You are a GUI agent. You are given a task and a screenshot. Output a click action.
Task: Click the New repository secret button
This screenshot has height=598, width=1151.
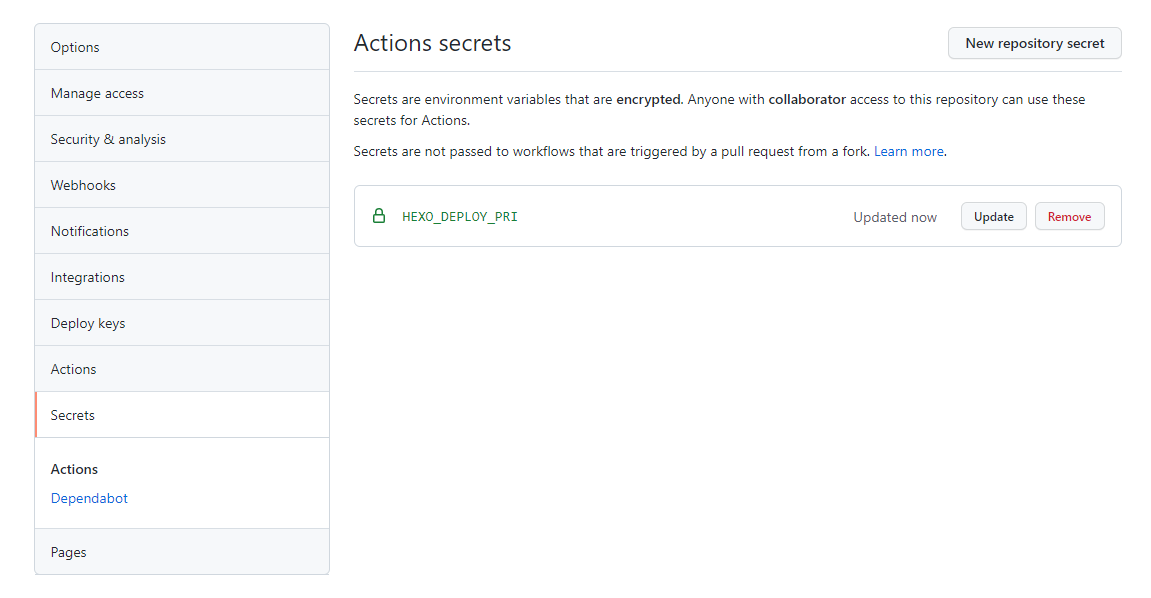(x=1035, y=43)
